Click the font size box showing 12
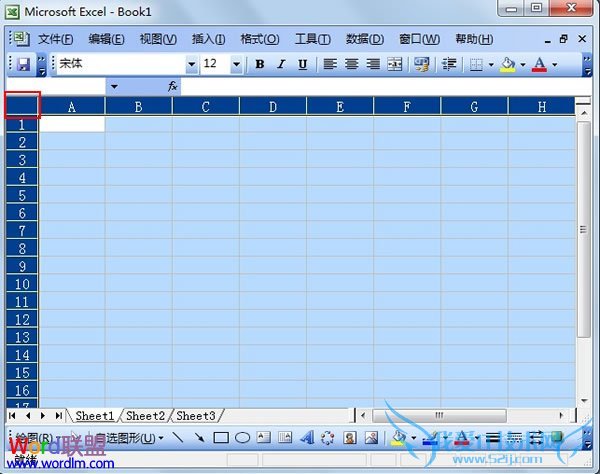The height and width of the screenshot is (474, 600). pyautogui.click(x=216, y=64)
